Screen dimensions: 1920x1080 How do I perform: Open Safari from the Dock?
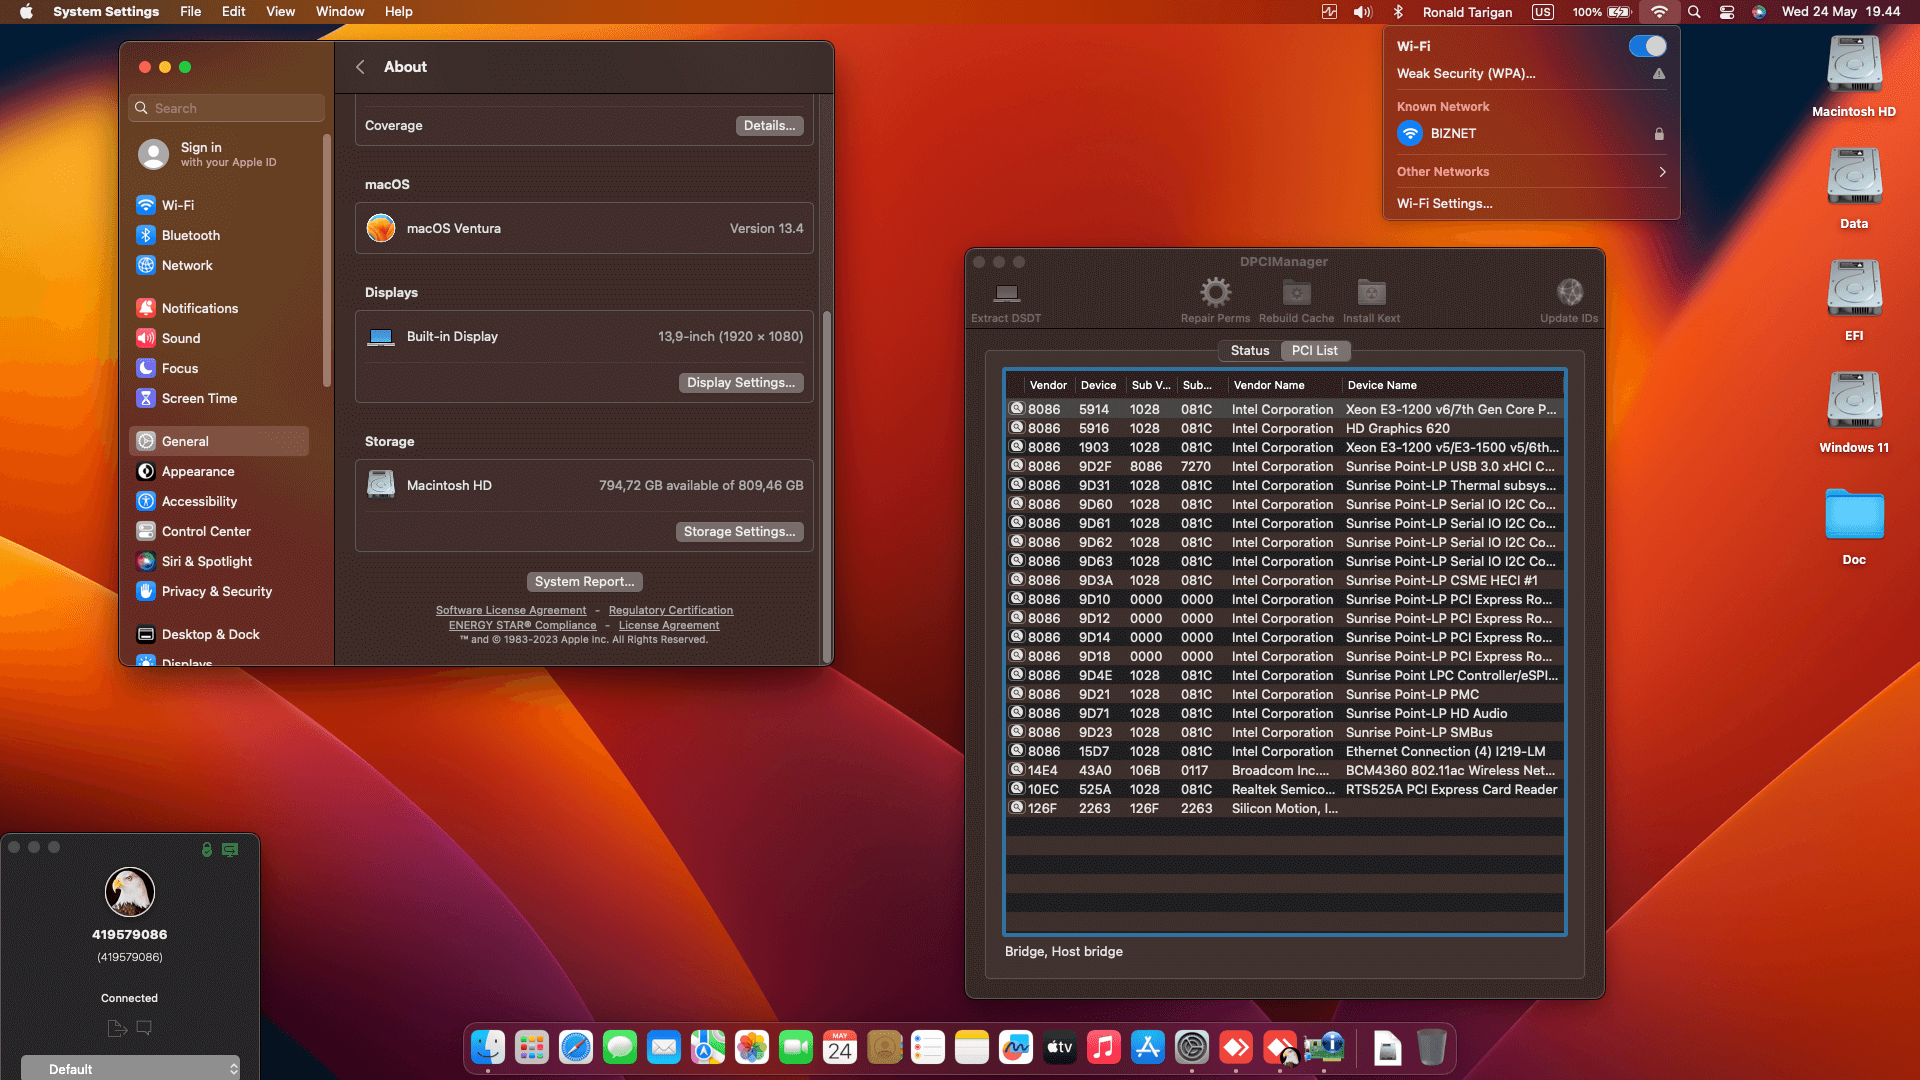tap(576, 1047)
